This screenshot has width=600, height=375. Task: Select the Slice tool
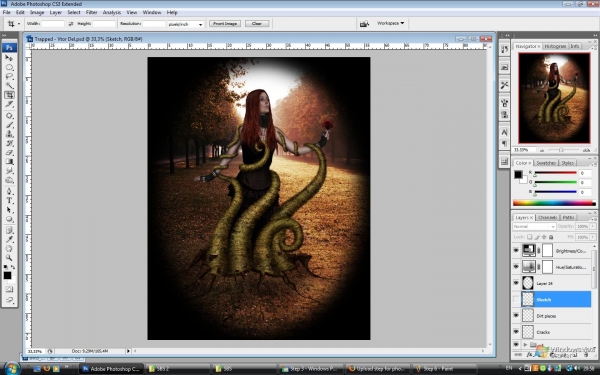pos(9,104)
